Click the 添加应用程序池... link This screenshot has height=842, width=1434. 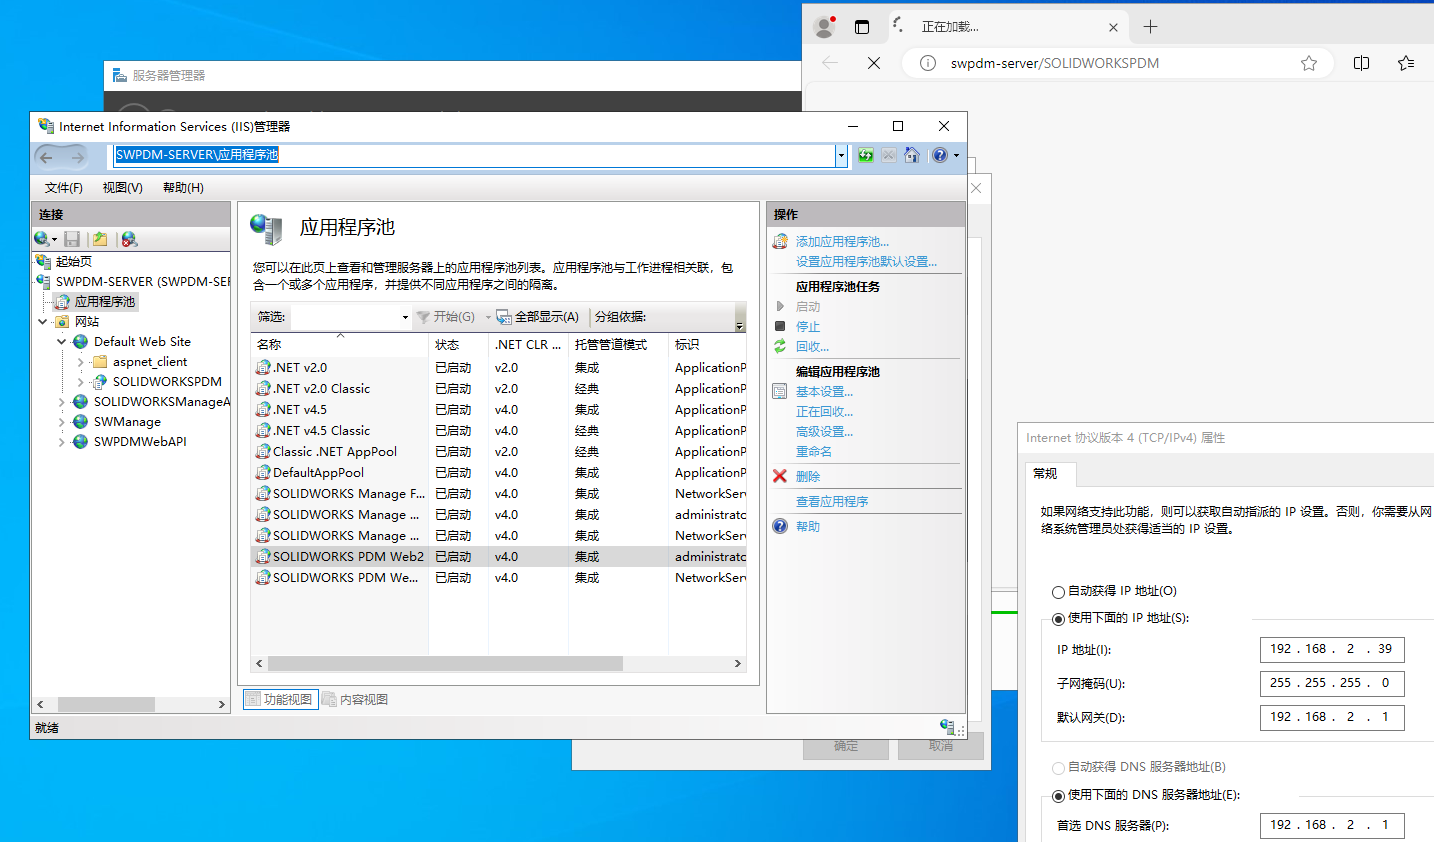[x=842, y=242]
